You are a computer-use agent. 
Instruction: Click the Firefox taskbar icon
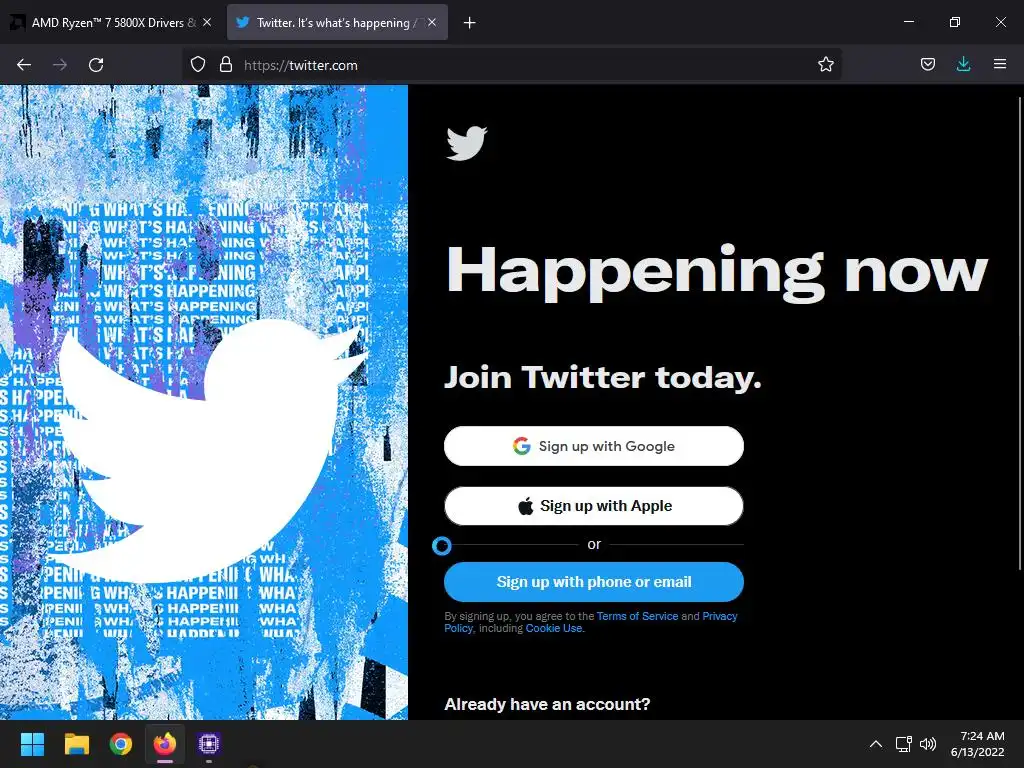(165, 744)
